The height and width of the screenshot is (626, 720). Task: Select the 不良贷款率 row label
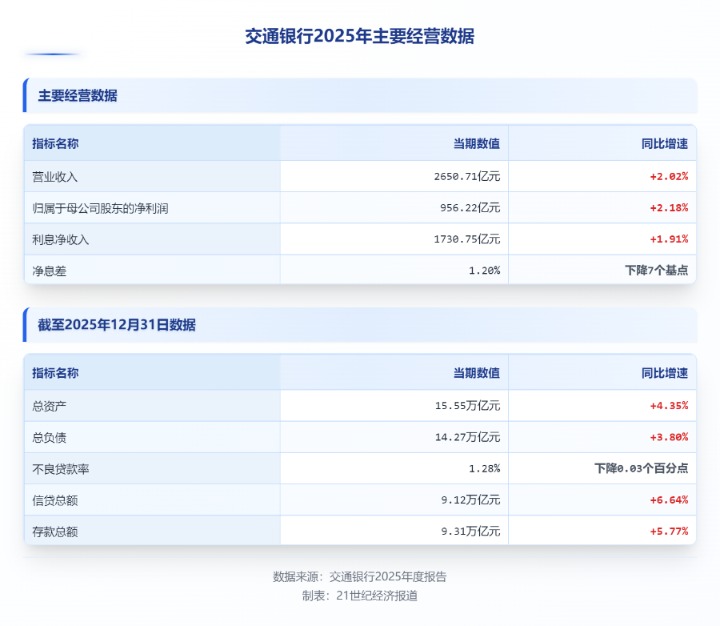pos(61,468)
